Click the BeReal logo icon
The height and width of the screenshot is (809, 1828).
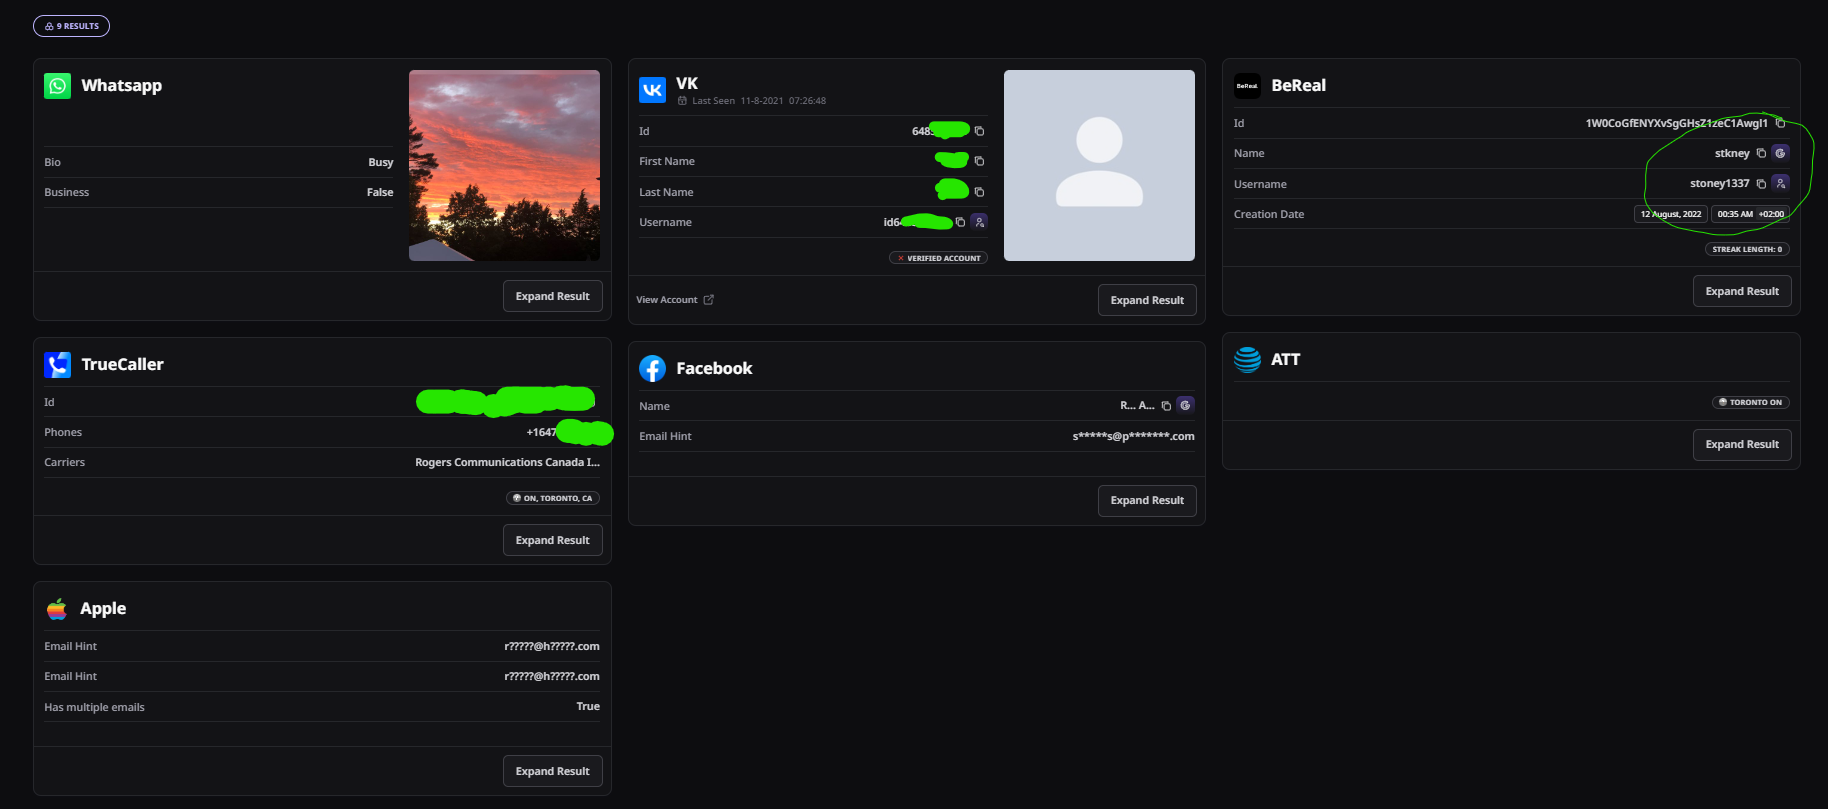point(1247,86)
